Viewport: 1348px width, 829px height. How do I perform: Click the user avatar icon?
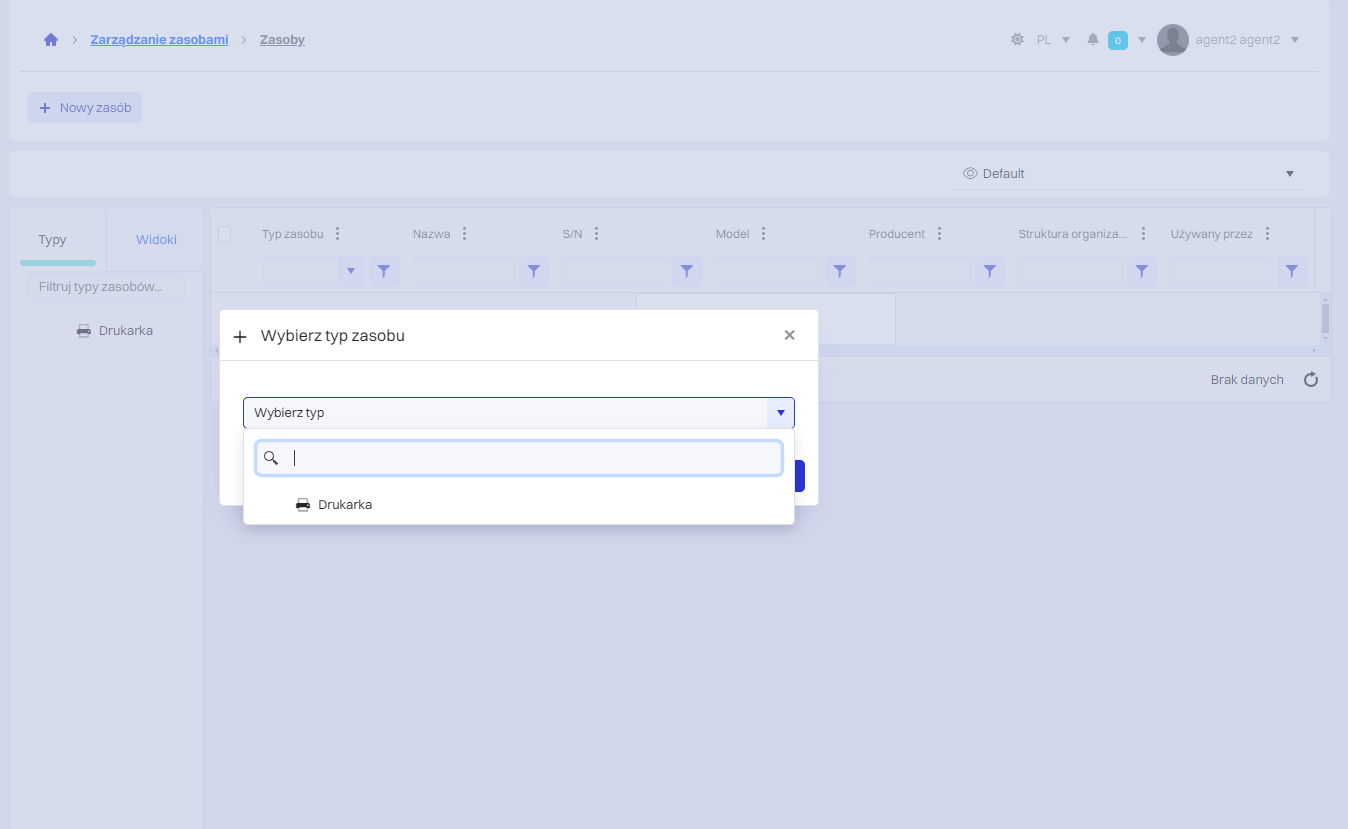tap(1172, 40)
